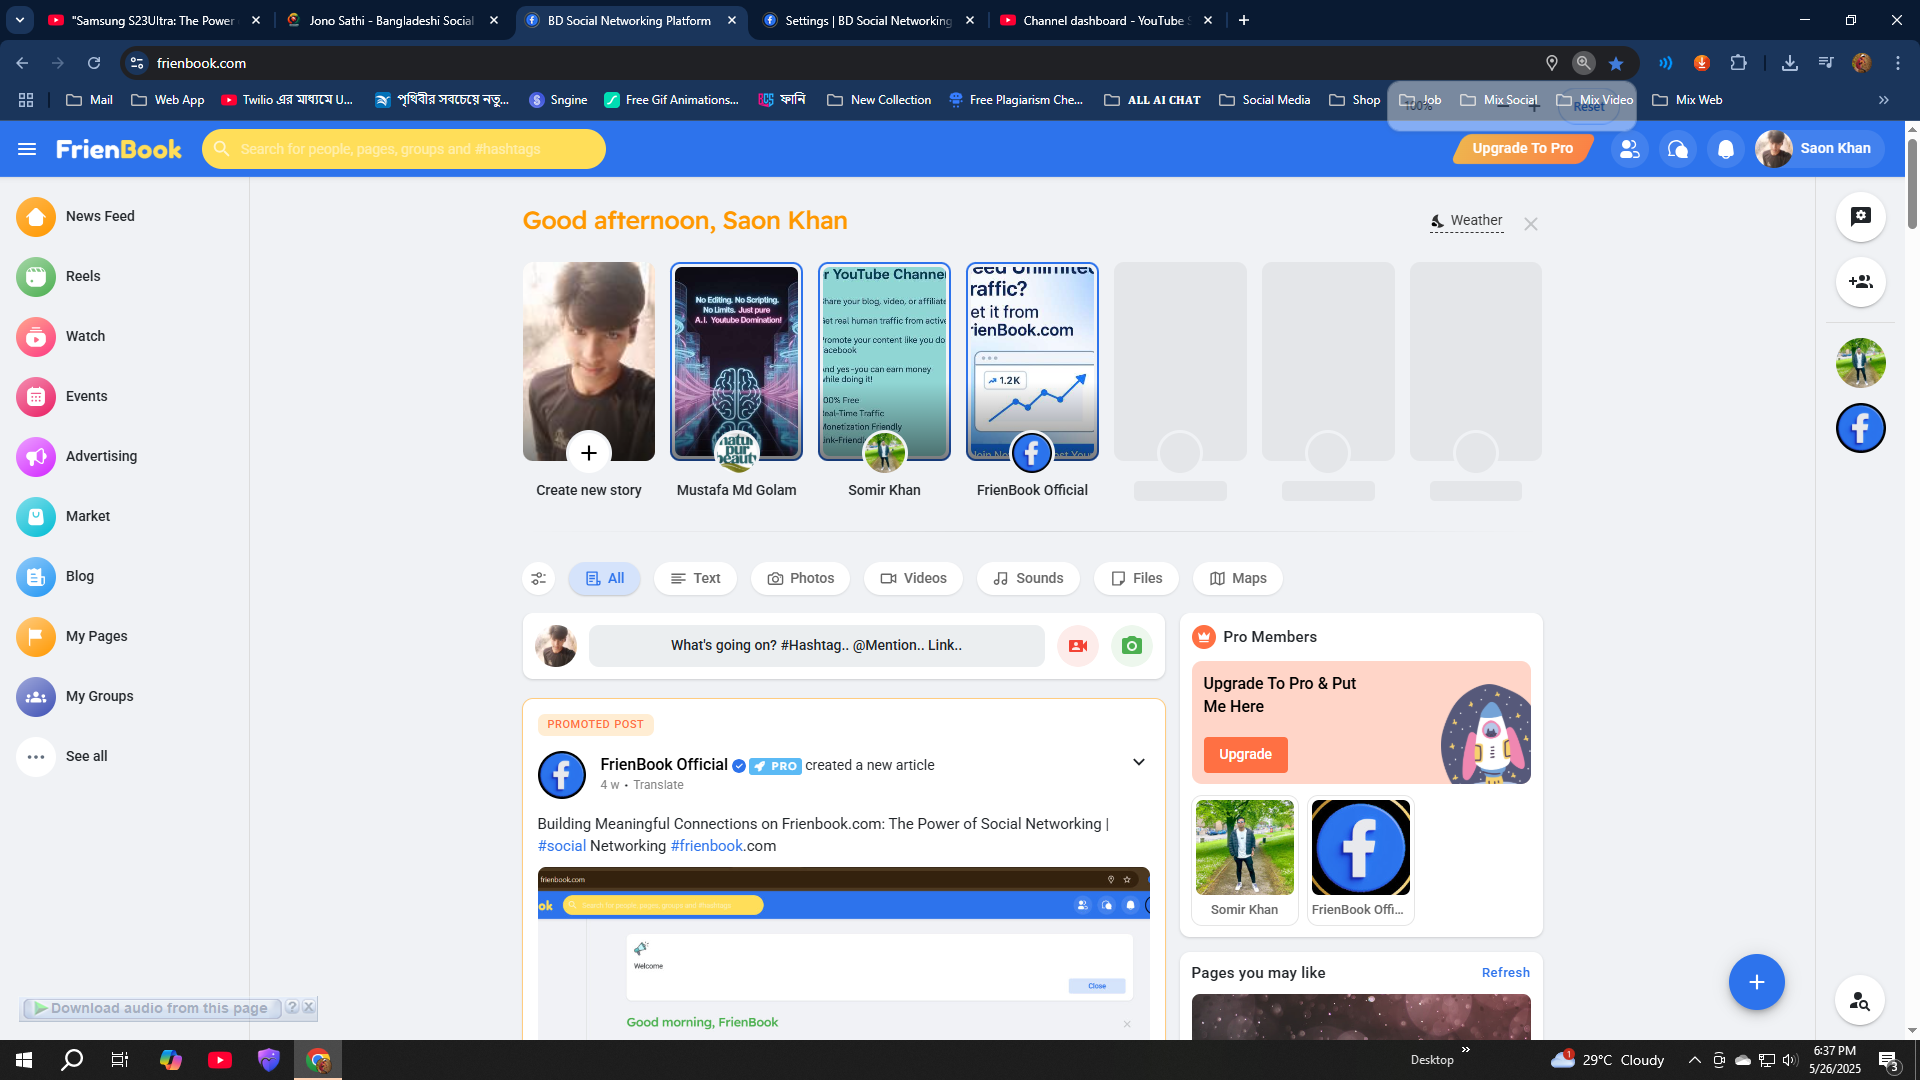Create new story with plus button
Viewport: 1920px width, 1080px height.
click(x=589, y=453)
